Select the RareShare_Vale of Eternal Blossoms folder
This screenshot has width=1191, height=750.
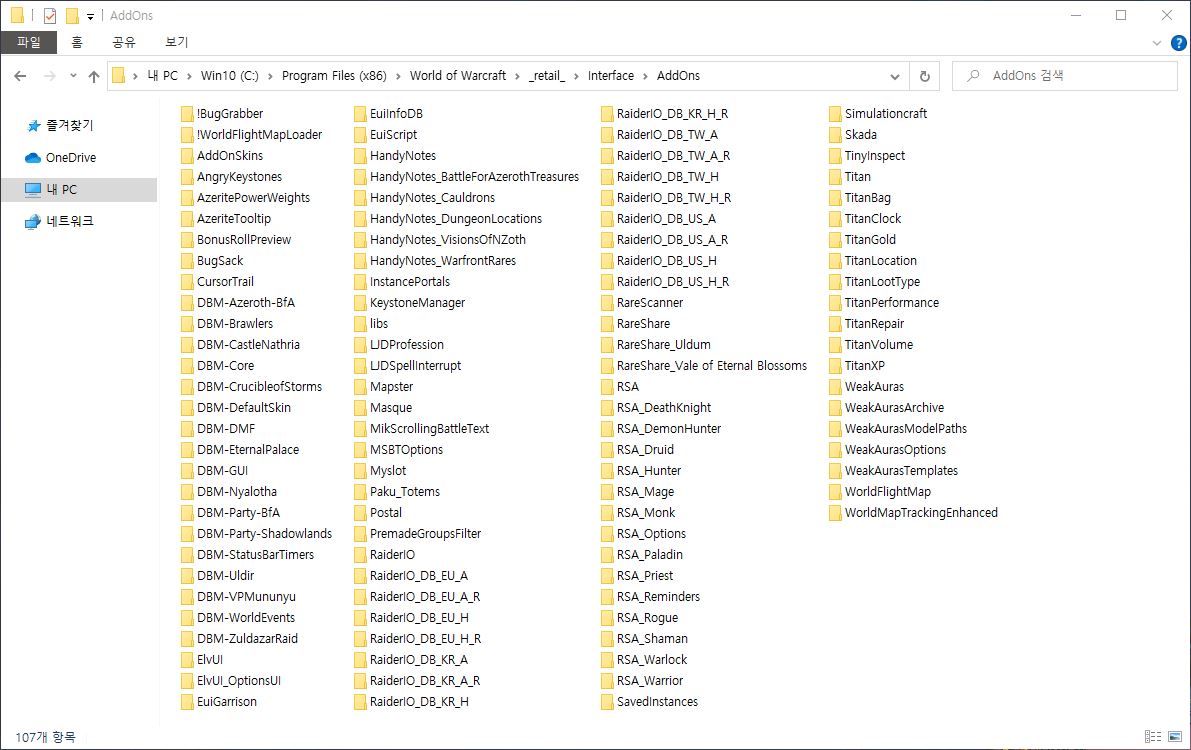point(712,366)
